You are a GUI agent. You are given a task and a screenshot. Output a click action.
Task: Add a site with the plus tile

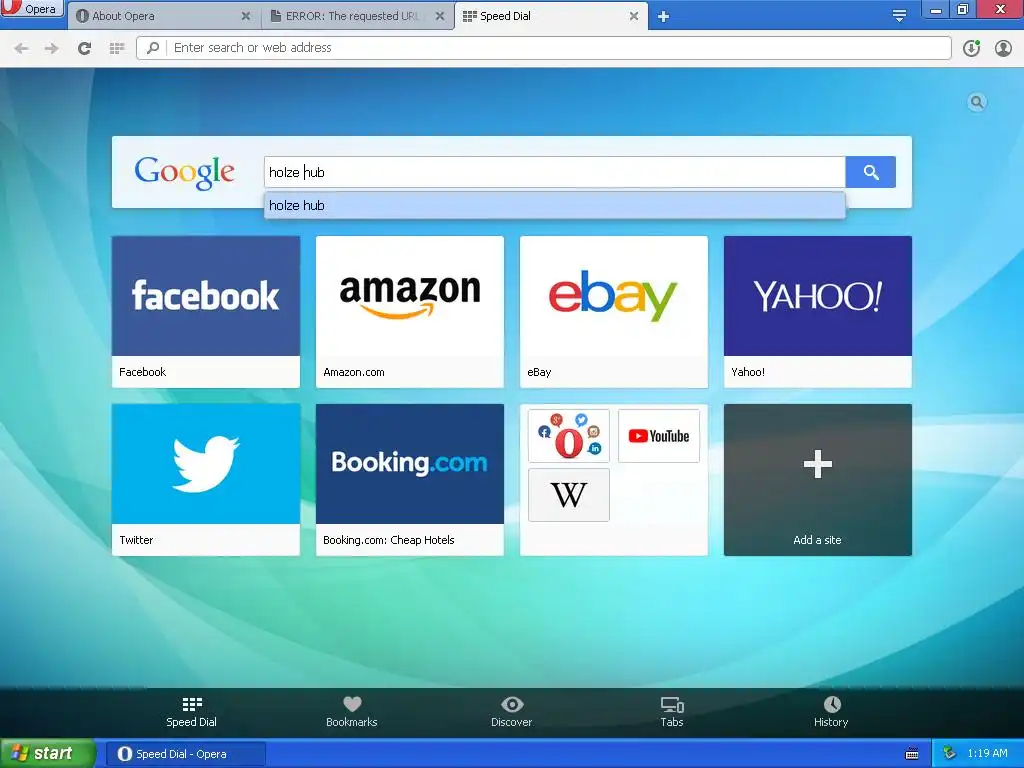(x=818, y=479)
